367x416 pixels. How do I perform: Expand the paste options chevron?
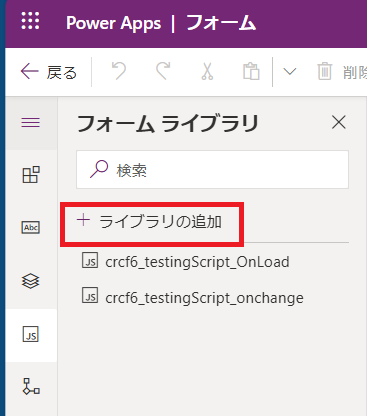289,71
